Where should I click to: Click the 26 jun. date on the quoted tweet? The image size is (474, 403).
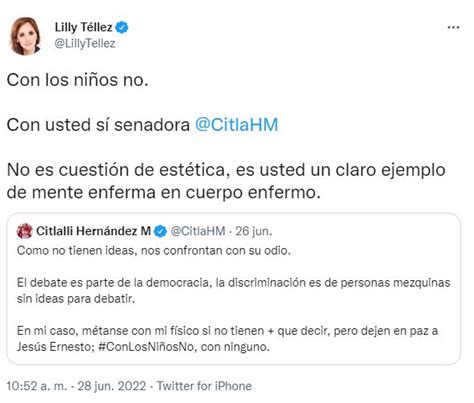(x=254, y=231)
